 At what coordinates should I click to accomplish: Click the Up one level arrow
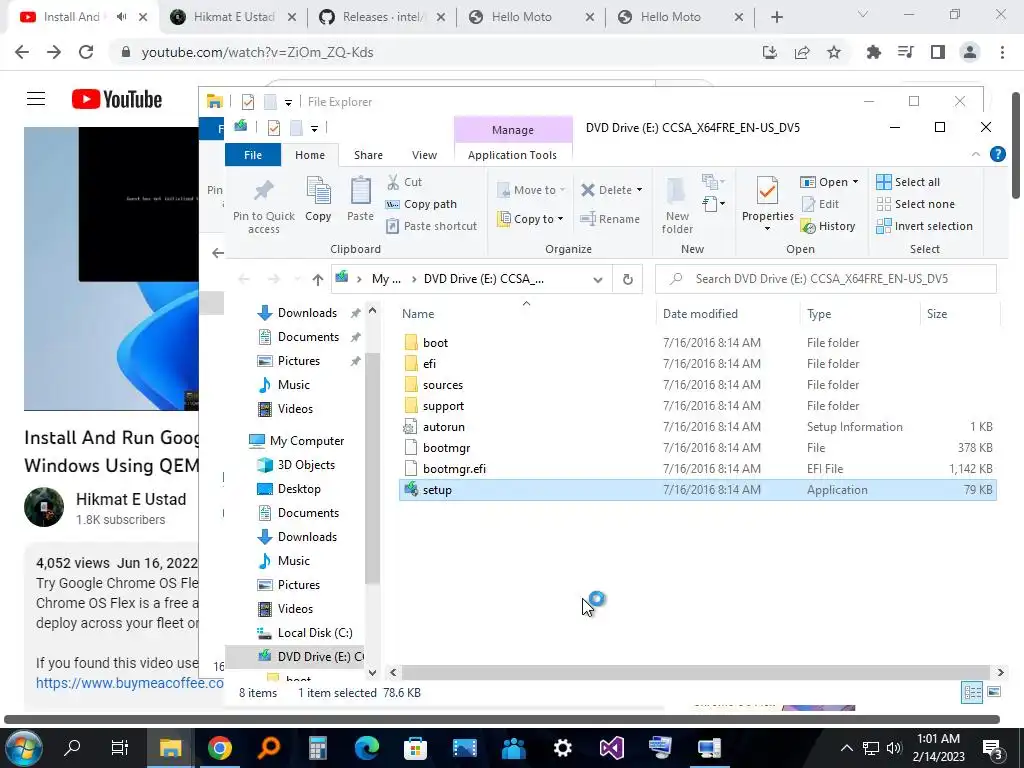pos(317,280)
